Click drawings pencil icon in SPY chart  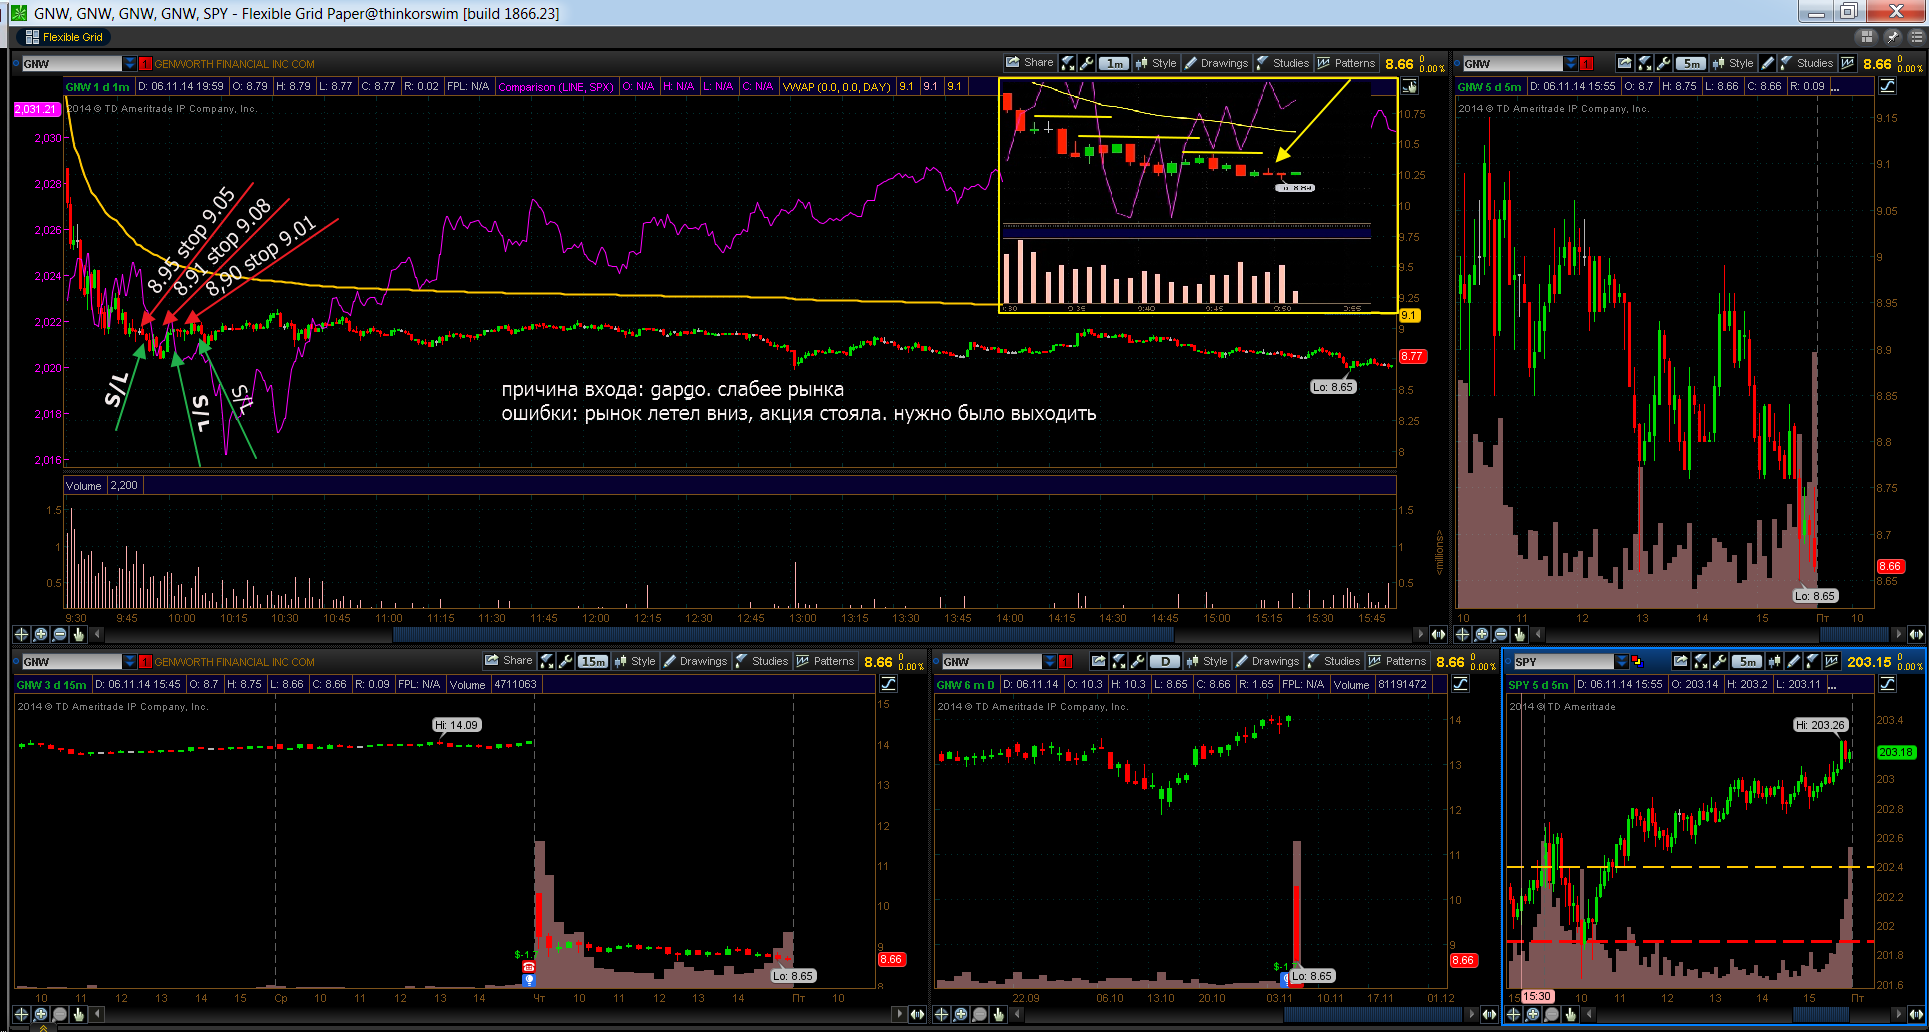coord(1794,661)
